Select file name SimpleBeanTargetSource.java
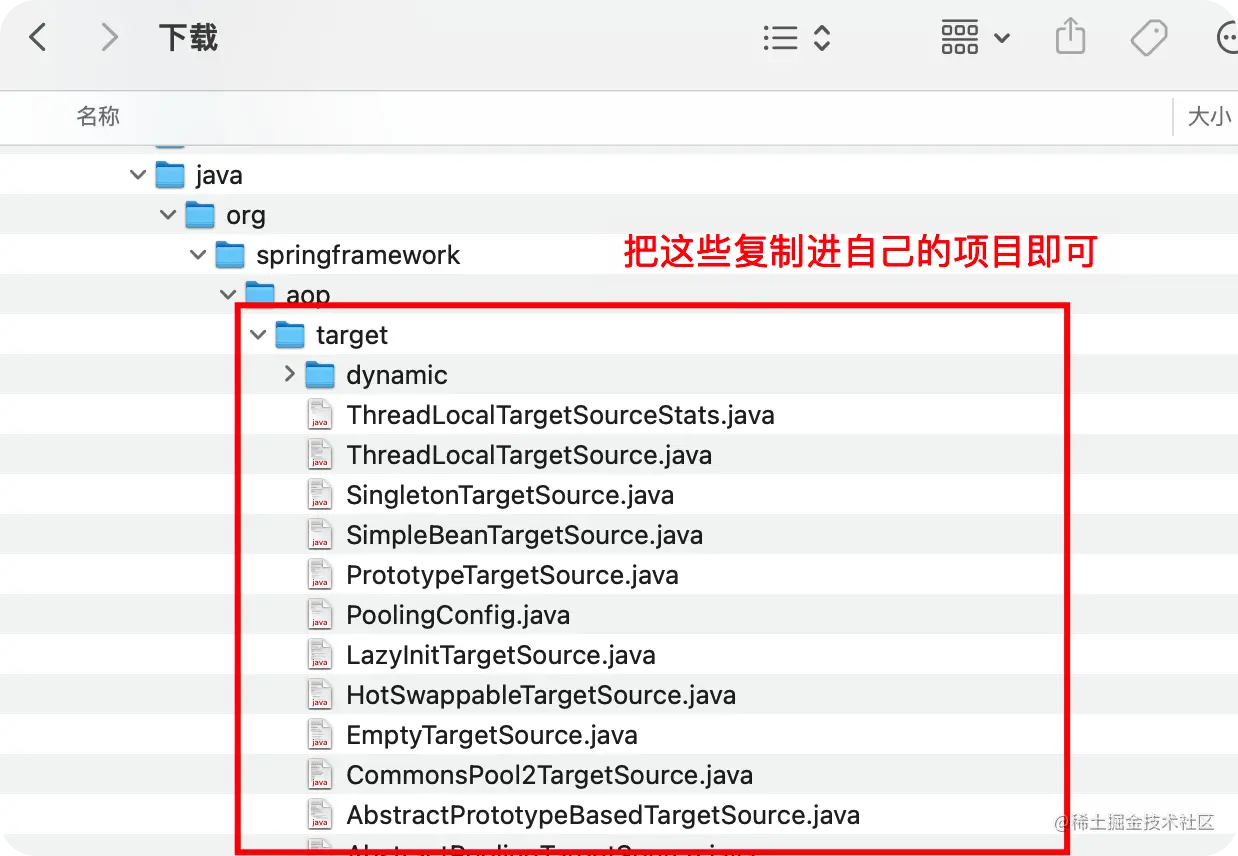1238x856 pixels. pos(524,535)
